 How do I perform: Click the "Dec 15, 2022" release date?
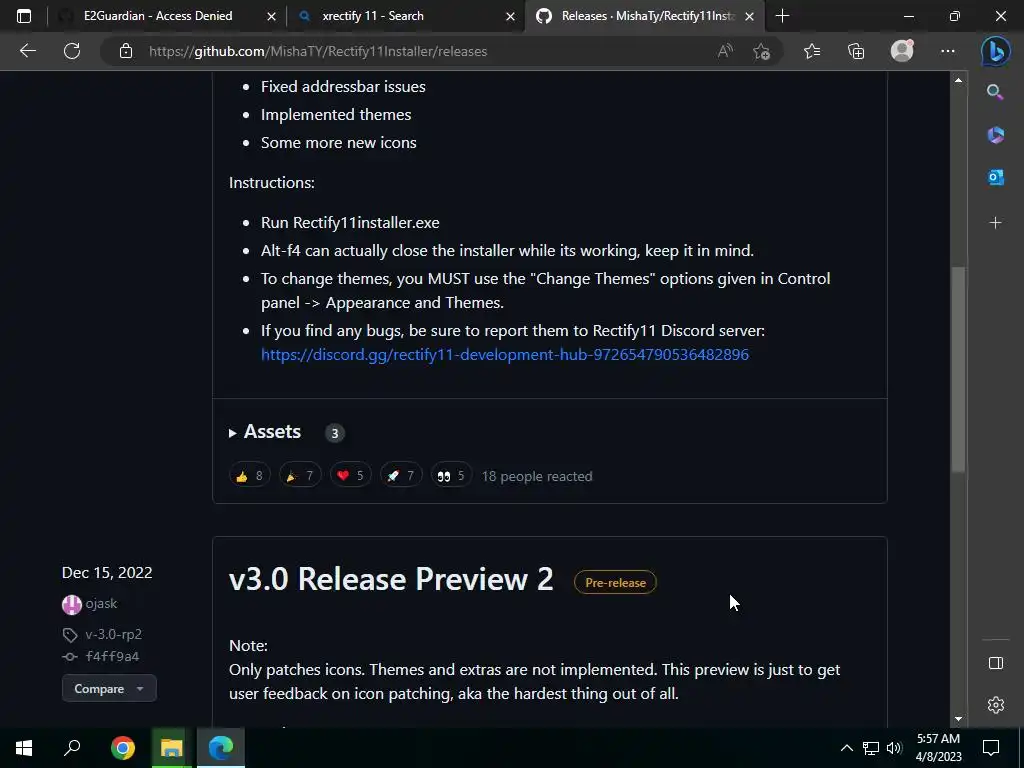tap(107, 573)
